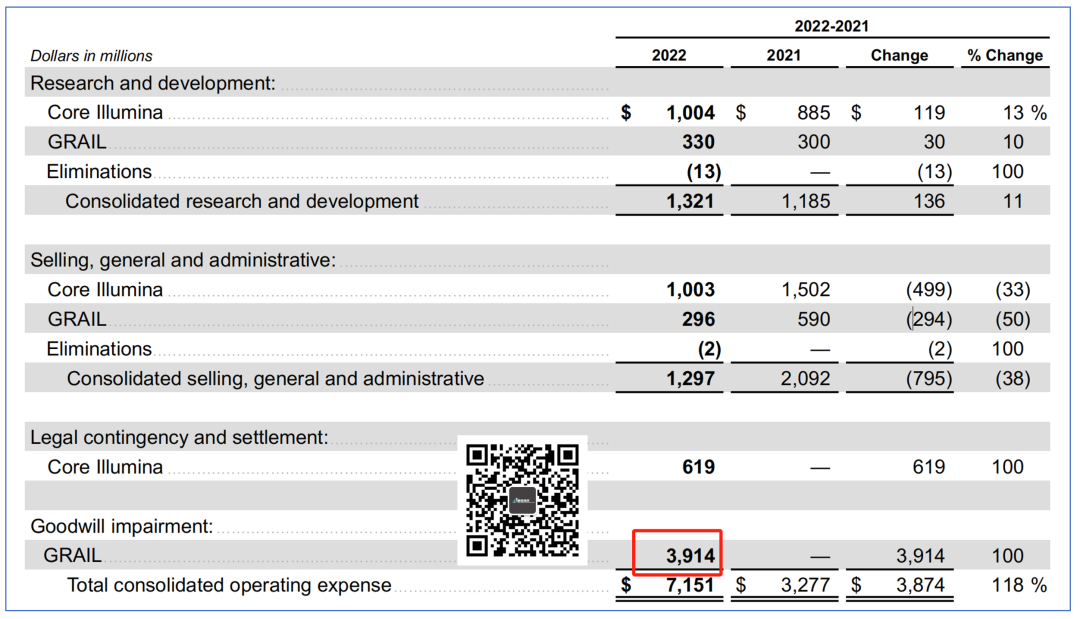Click the R&D GRAIL 2021 value 300
The width and height of the screenshot is (1080, 619).
coord(813,143)
